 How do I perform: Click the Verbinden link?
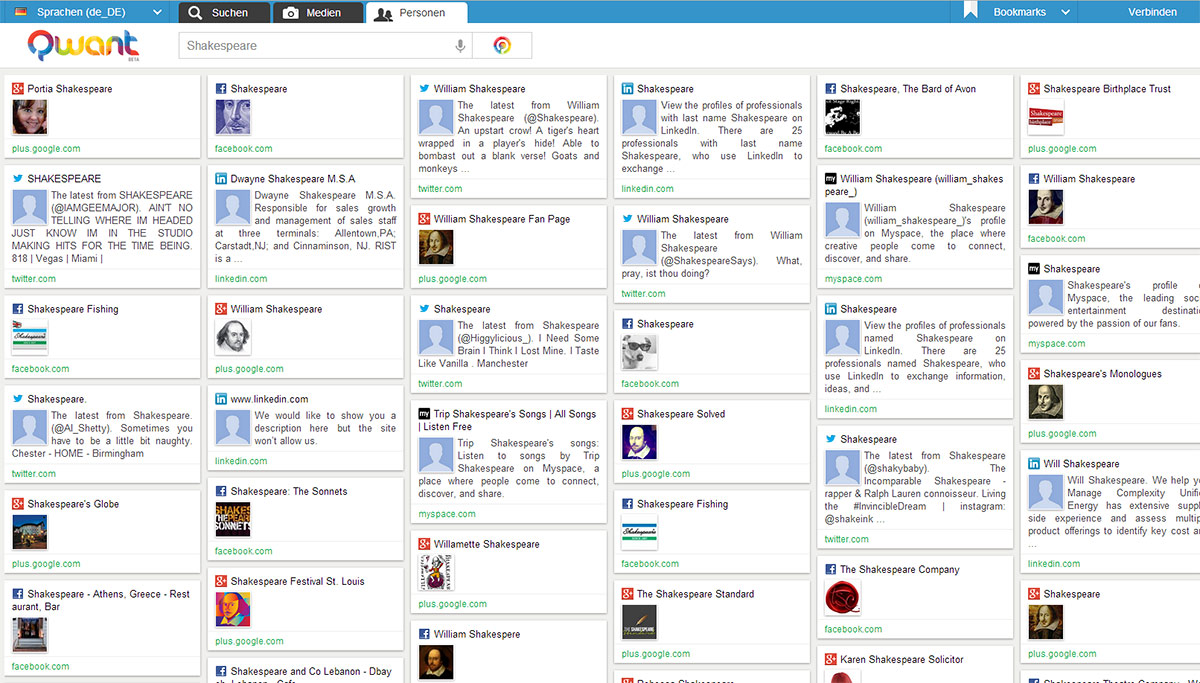(1152, 12)
